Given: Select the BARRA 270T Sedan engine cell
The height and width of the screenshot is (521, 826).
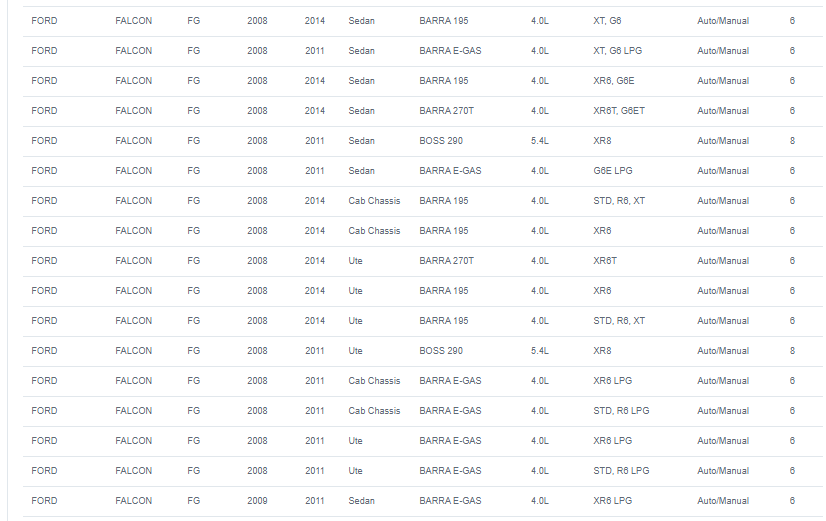Looking at the screenshot, I should coord(446,111).
